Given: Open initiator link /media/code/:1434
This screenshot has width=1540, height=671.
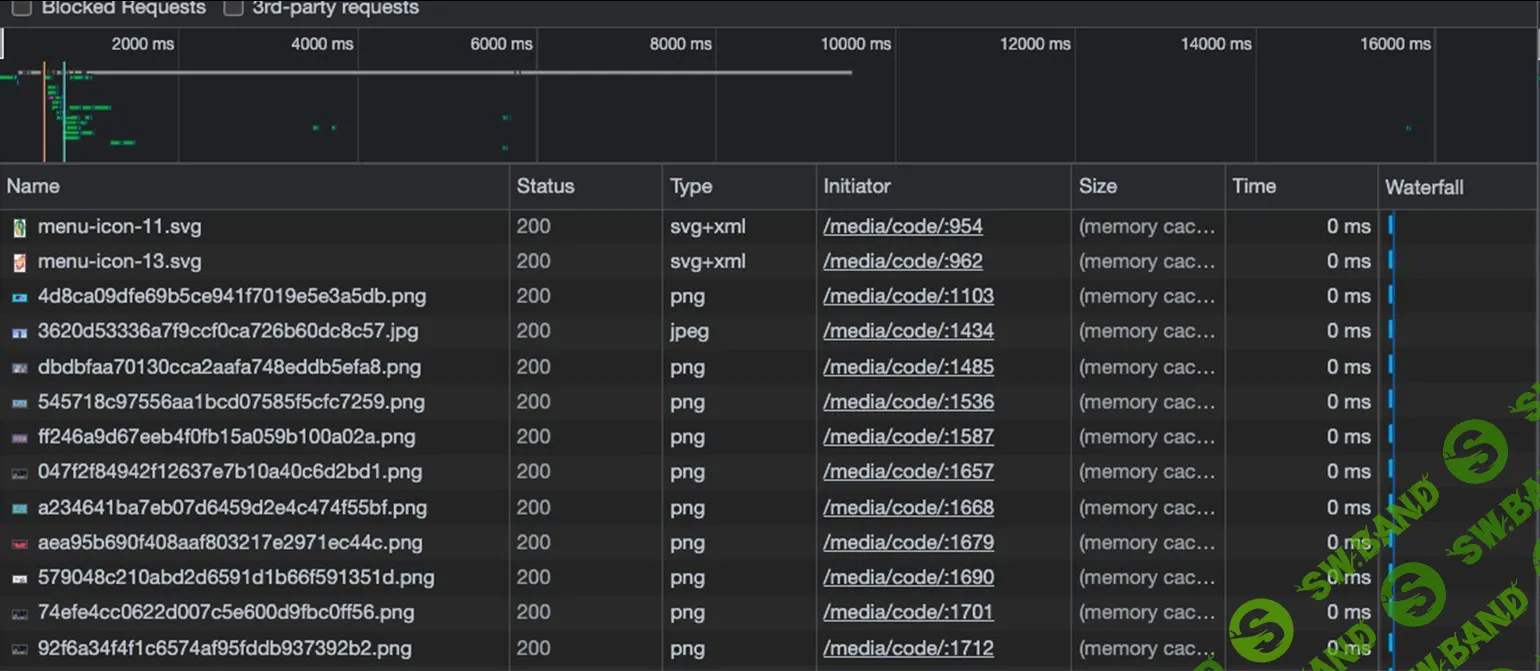Looking at the screenshot, I should point(908,331).
